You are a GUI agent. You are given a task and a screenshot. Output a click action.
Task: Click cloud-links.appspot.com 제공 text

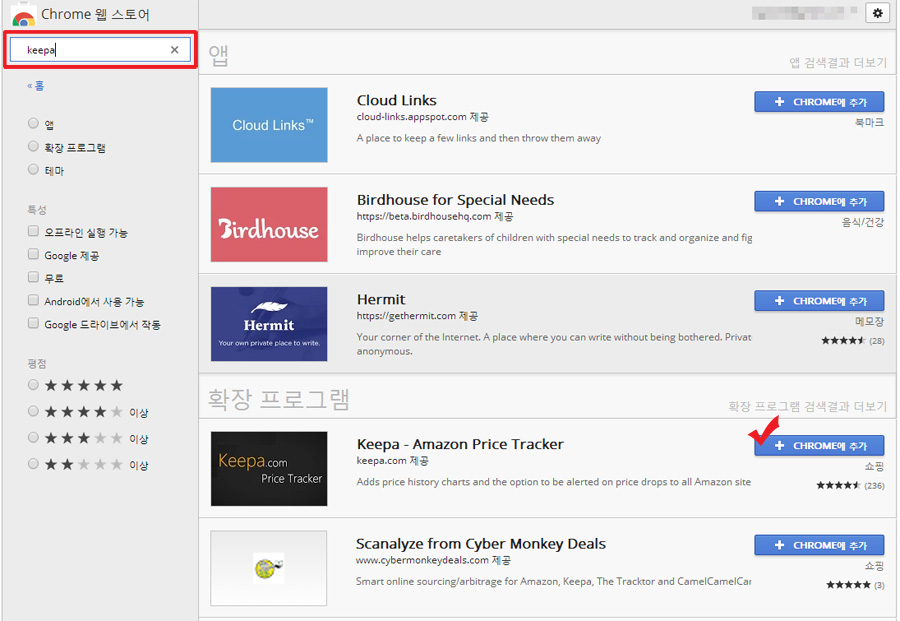pos(422,117)
